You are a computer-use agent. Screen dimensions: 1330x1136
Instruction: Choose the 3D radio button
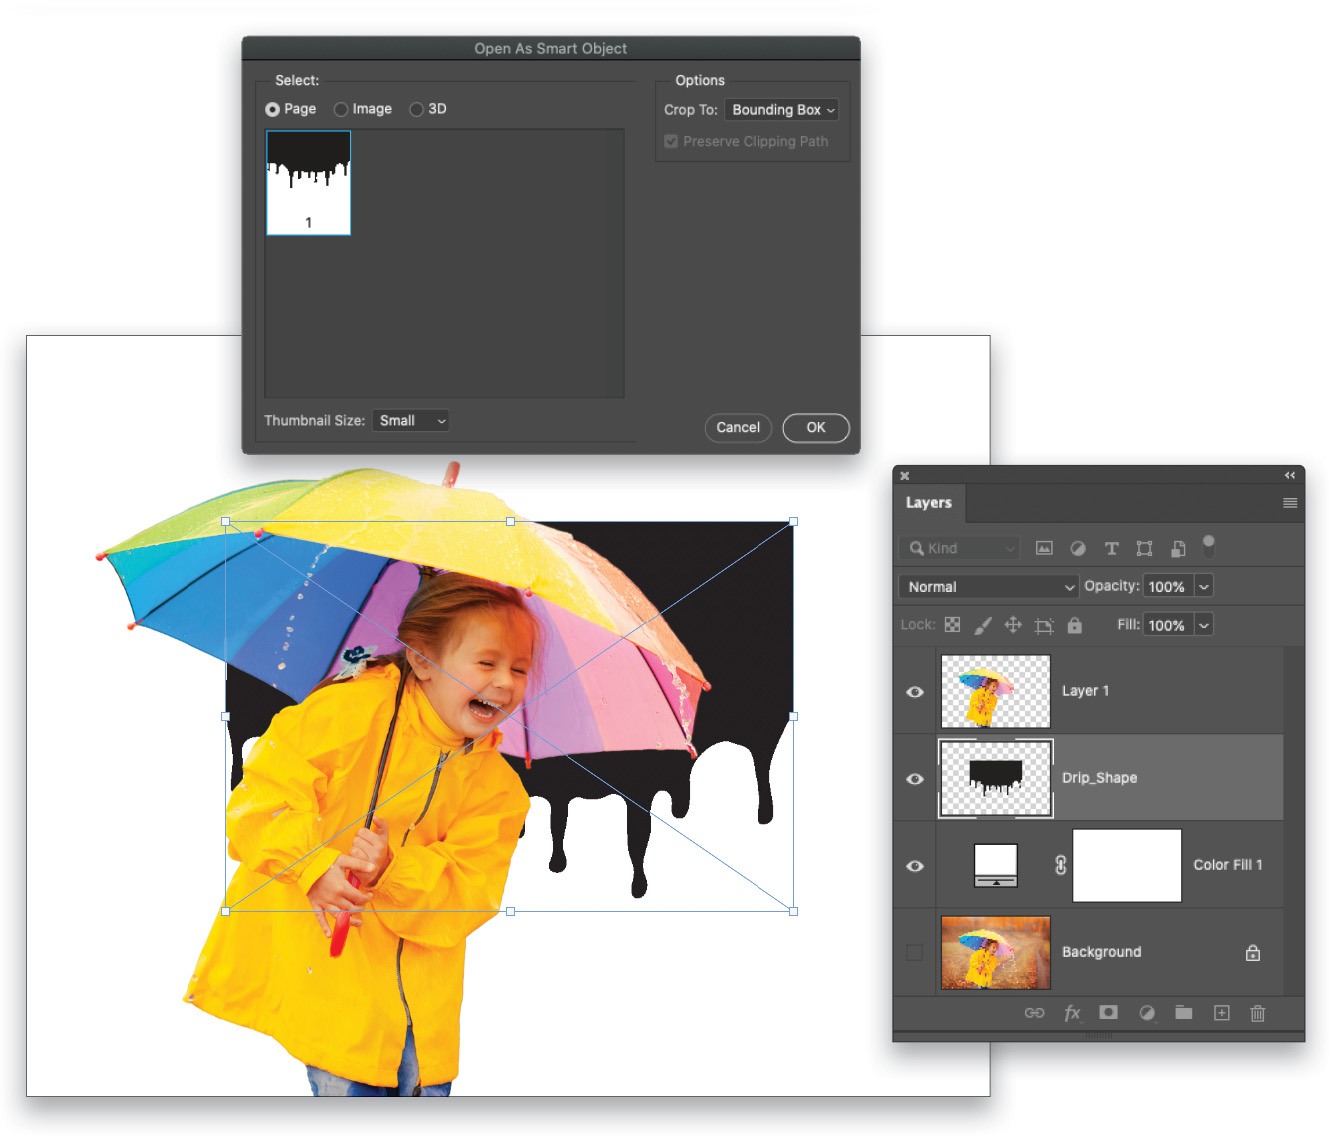(x=416, y=109)
